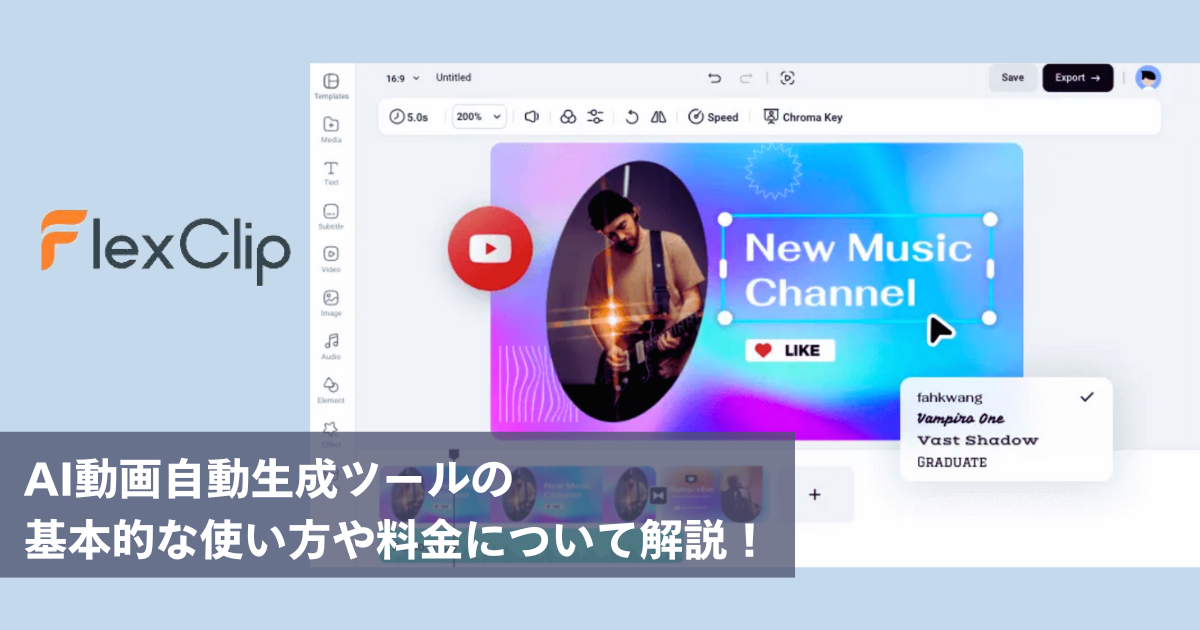Click the Save button
The height and width of the screenshot is (630, 1200).
[x=1012, y=78]
